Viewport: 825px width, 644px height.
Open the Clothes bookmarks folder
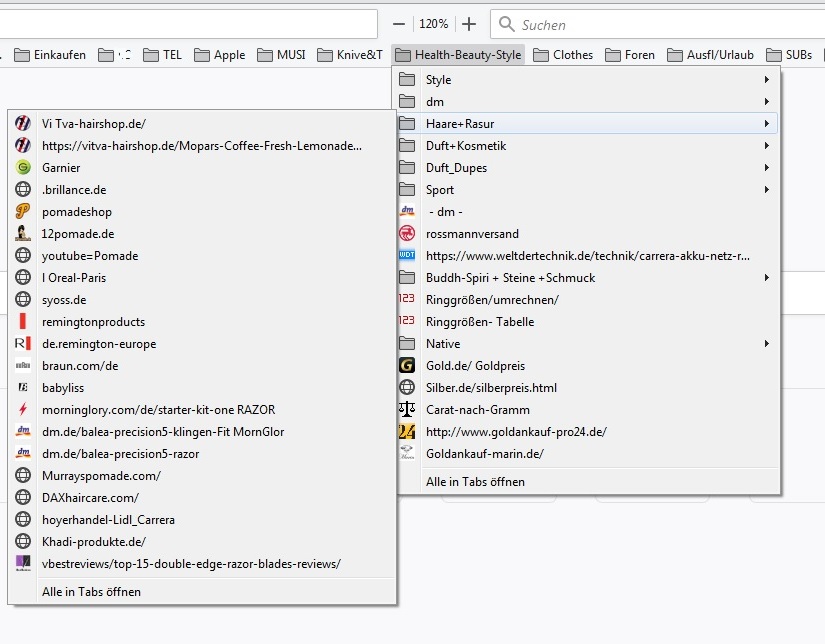563,55
